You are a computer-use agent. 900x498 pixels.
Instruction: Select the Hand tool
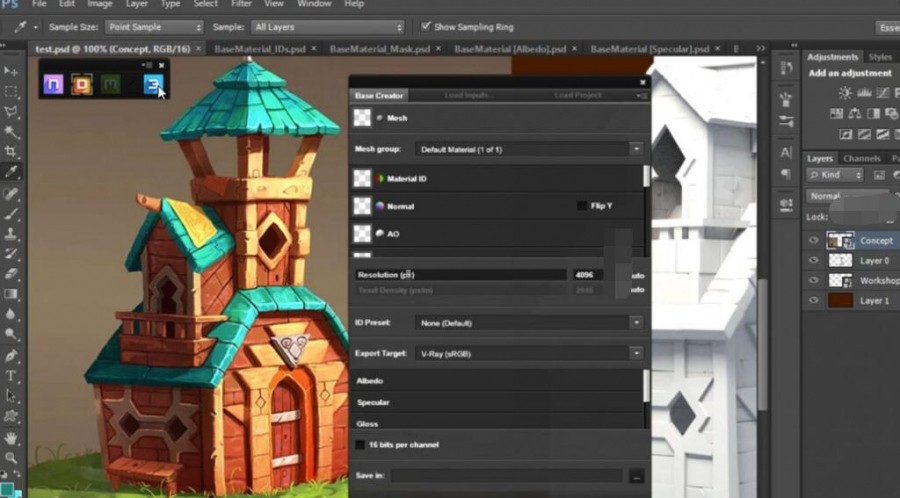(10, 438)
